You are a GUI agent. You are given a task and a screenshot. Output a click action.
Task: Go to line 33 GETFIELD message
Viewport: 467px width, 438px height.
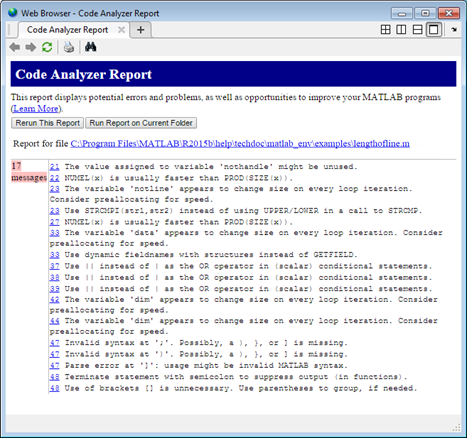click(55, 255)
